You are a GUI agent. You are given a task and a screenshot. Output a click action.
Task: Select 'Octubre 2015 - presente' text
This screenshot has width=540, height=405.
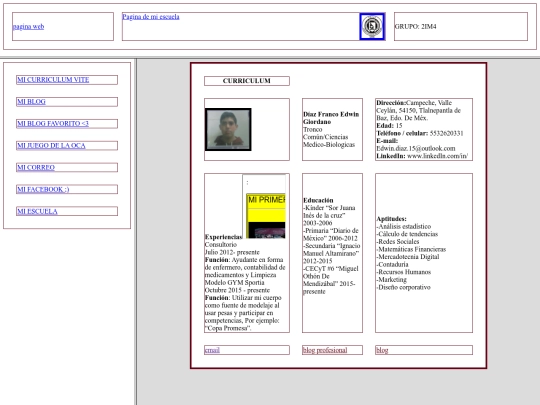tap(237, 290)
